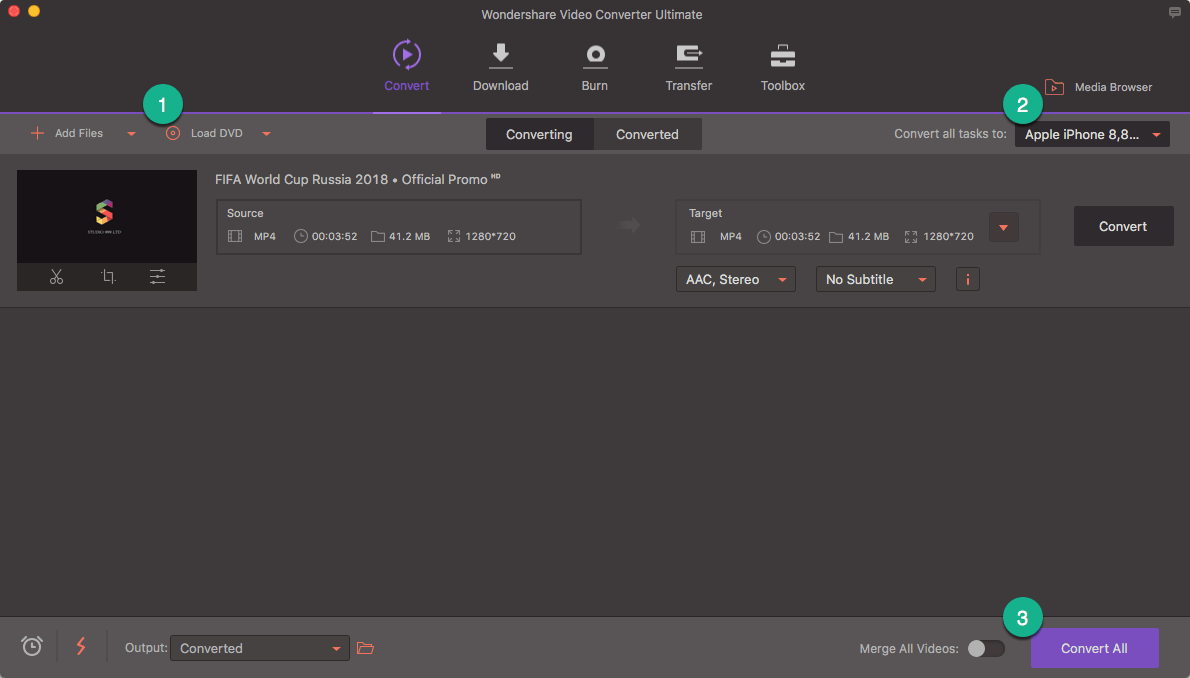
Task: Click the red info icon
Action: 968,279
